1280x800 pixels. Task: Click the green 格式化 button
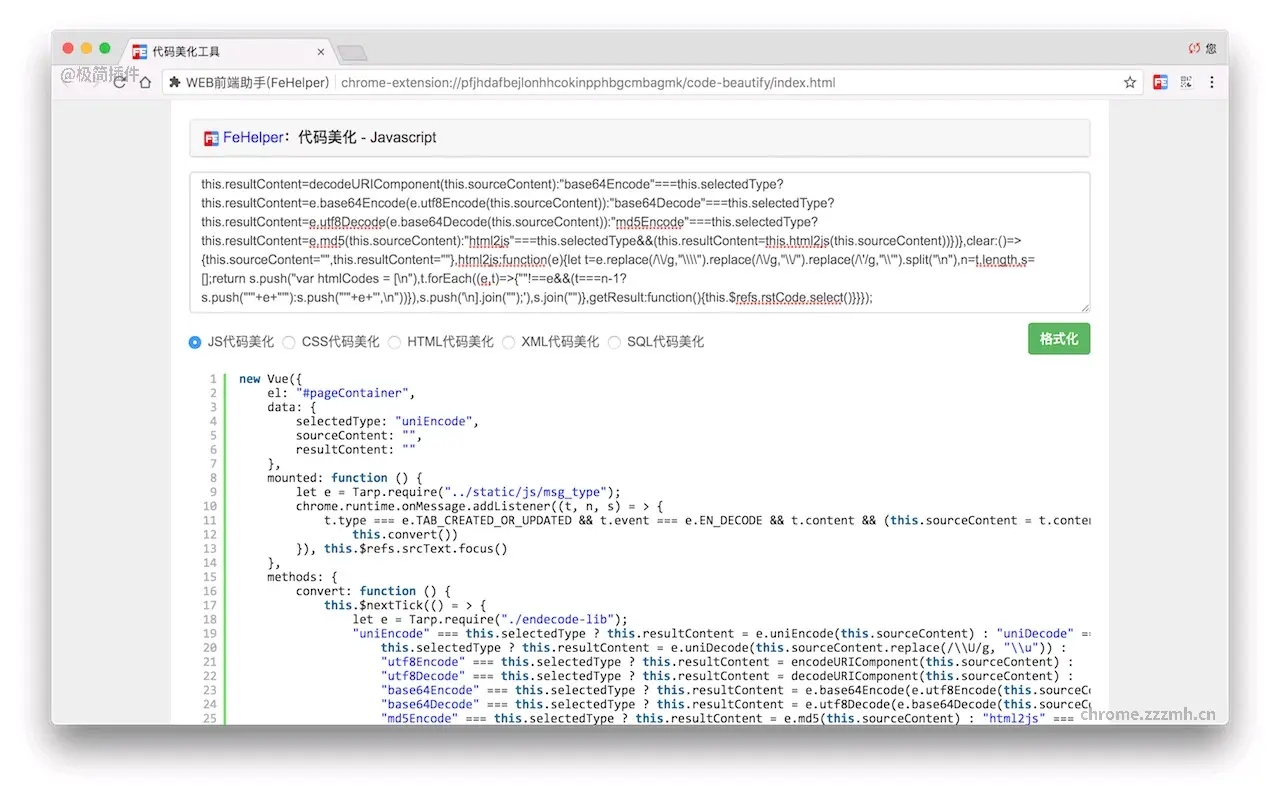point(1059,339)
